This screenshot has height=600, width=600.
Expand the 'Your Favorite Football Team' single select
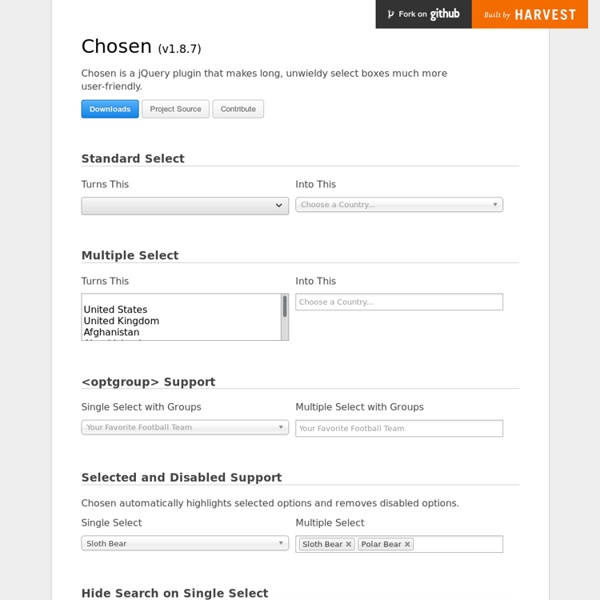[x=180, y=427]
